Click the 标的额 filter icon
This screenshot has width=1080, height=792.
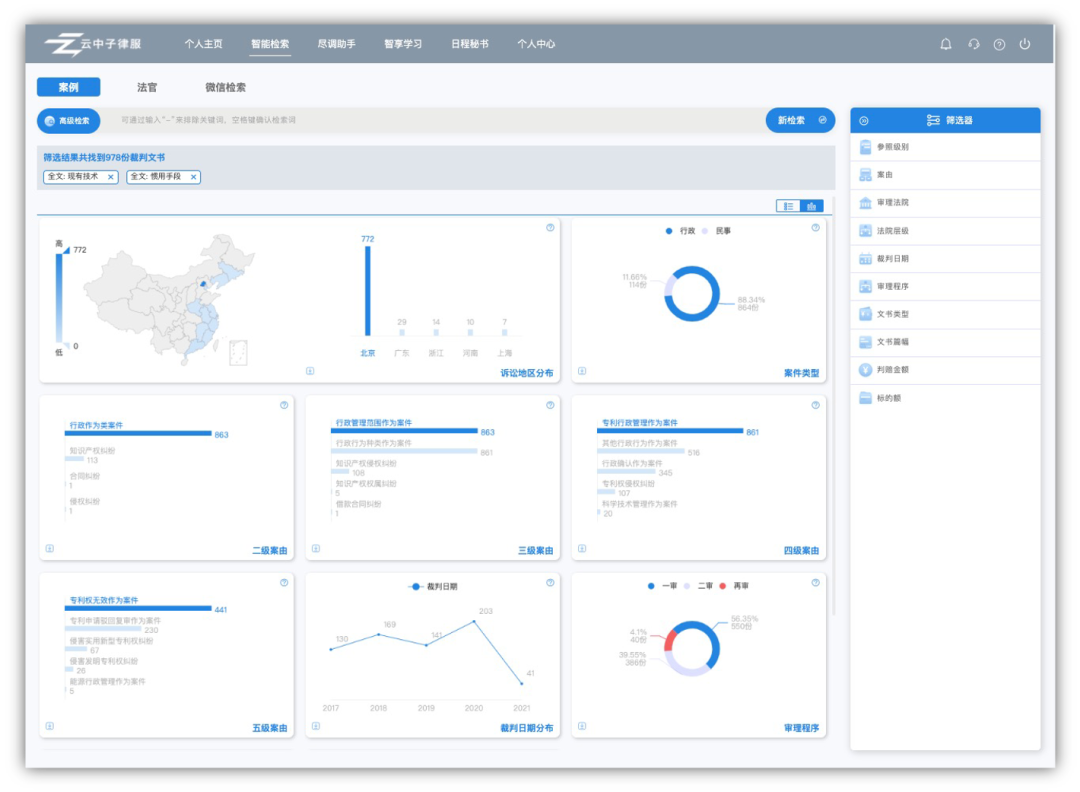(865, 398)
